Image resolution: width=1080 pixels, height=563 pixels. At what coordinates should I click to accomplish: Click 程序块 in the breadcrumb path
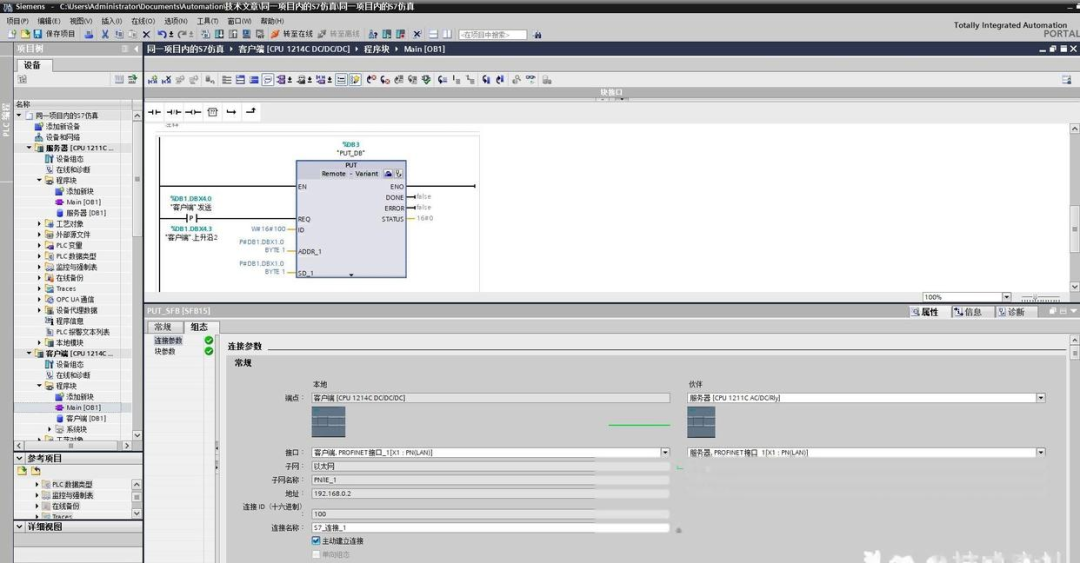click(x=376, y=49)
